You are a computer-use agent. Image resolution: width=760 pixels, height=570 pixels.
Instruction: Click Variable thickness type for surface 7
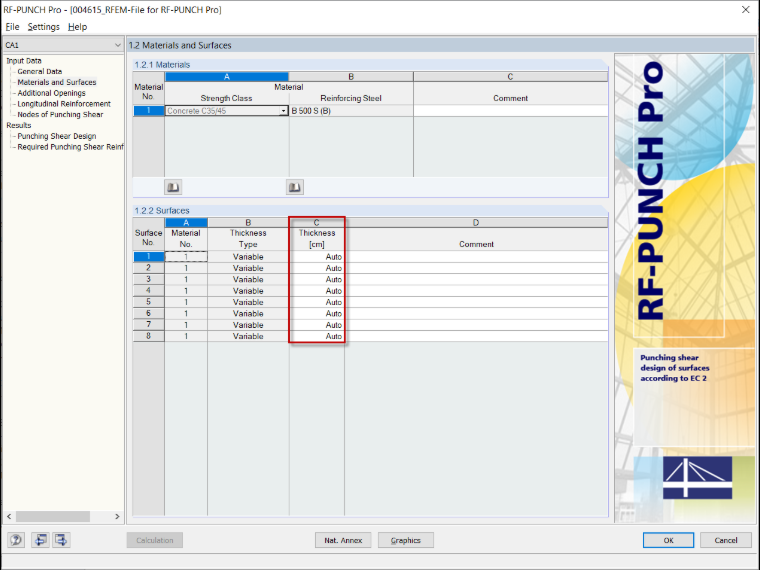(x=248, y=325)
